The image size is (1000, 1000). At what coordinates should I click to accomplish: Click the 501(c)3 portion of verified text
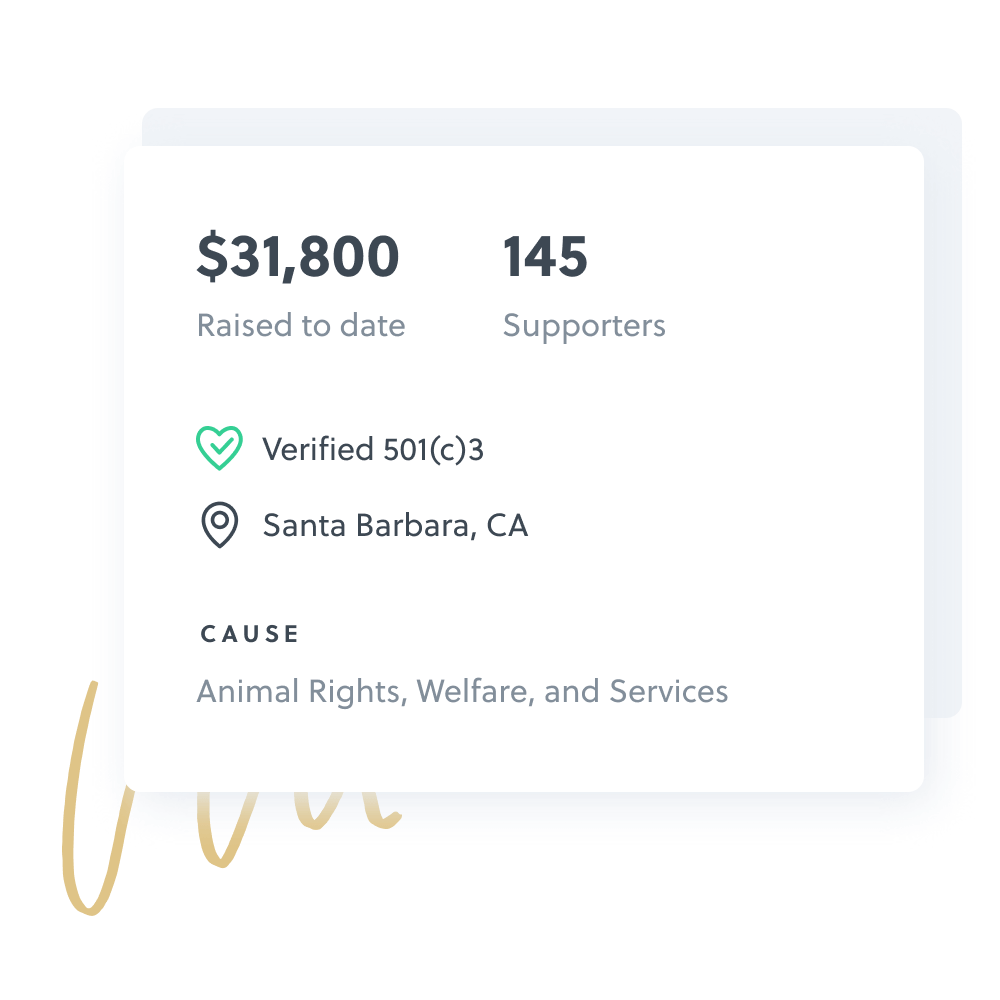coord(433,449)
